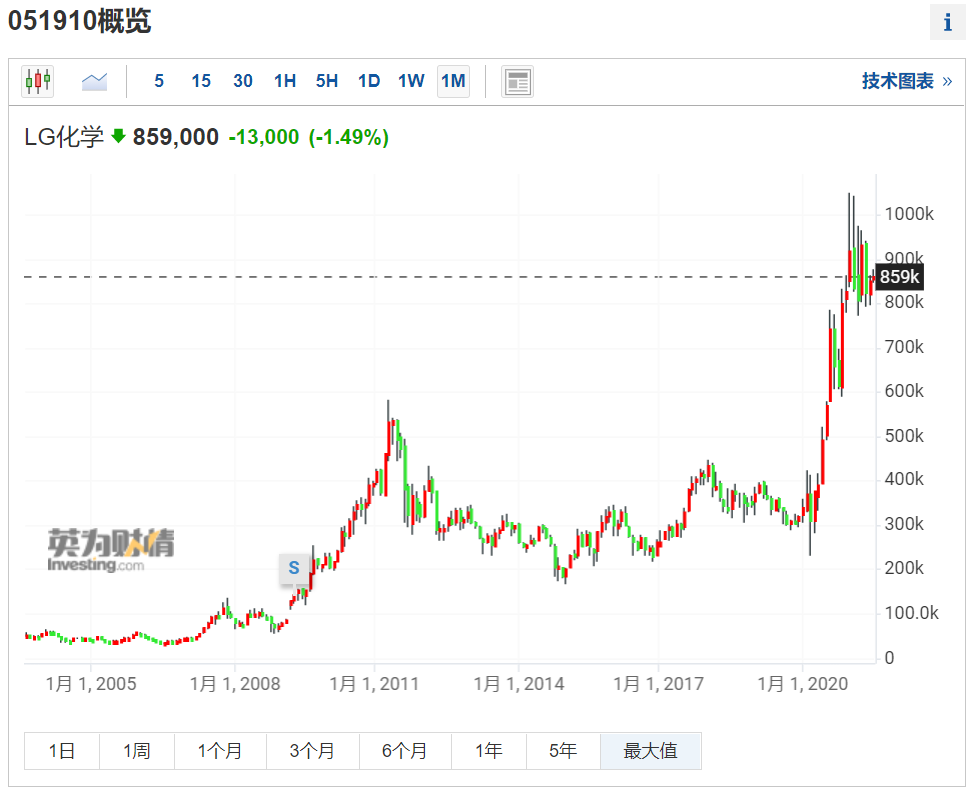
Task: Click the 1月 1, 2020 axis label
Action: coord(802,684)
